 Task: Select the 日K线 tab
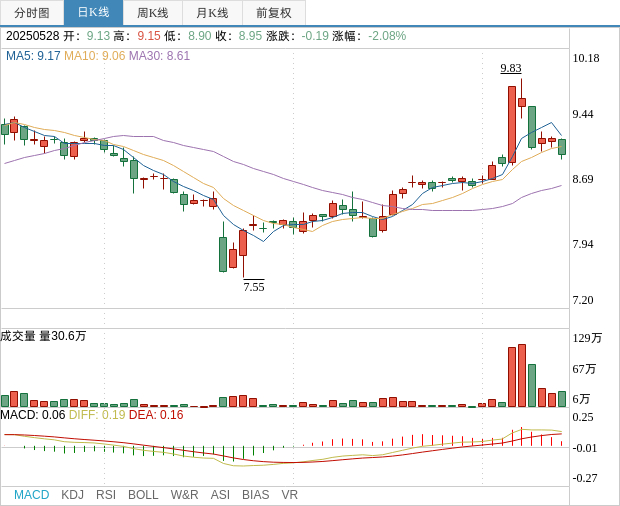(x=93, y=13)
